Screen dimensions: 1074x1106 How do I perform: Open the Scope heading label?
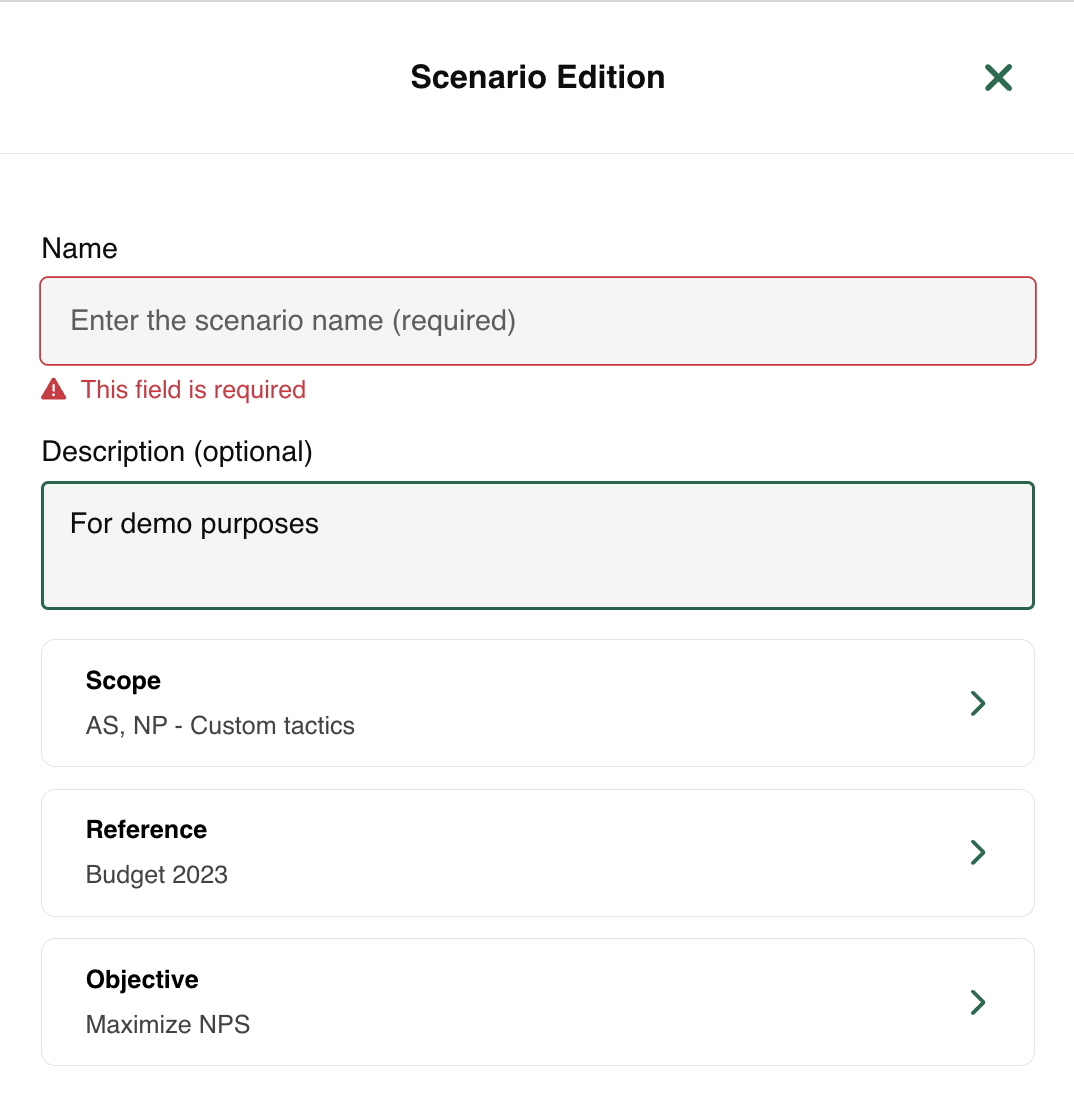[123, 681]
